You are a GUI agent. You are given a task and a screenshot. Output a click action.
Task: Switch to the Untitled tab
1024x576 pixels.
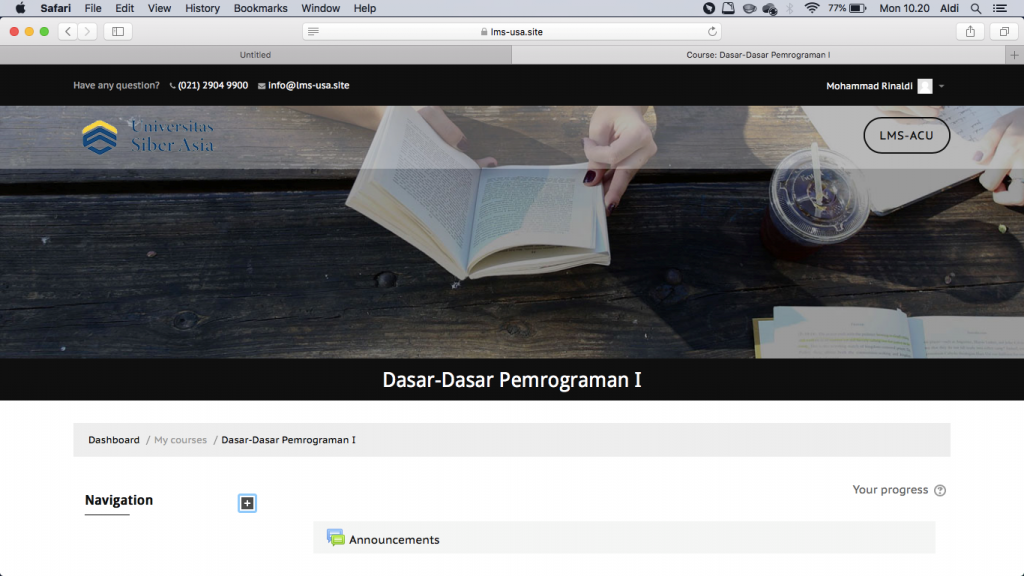pyautogui.click(x=255, y=55)
